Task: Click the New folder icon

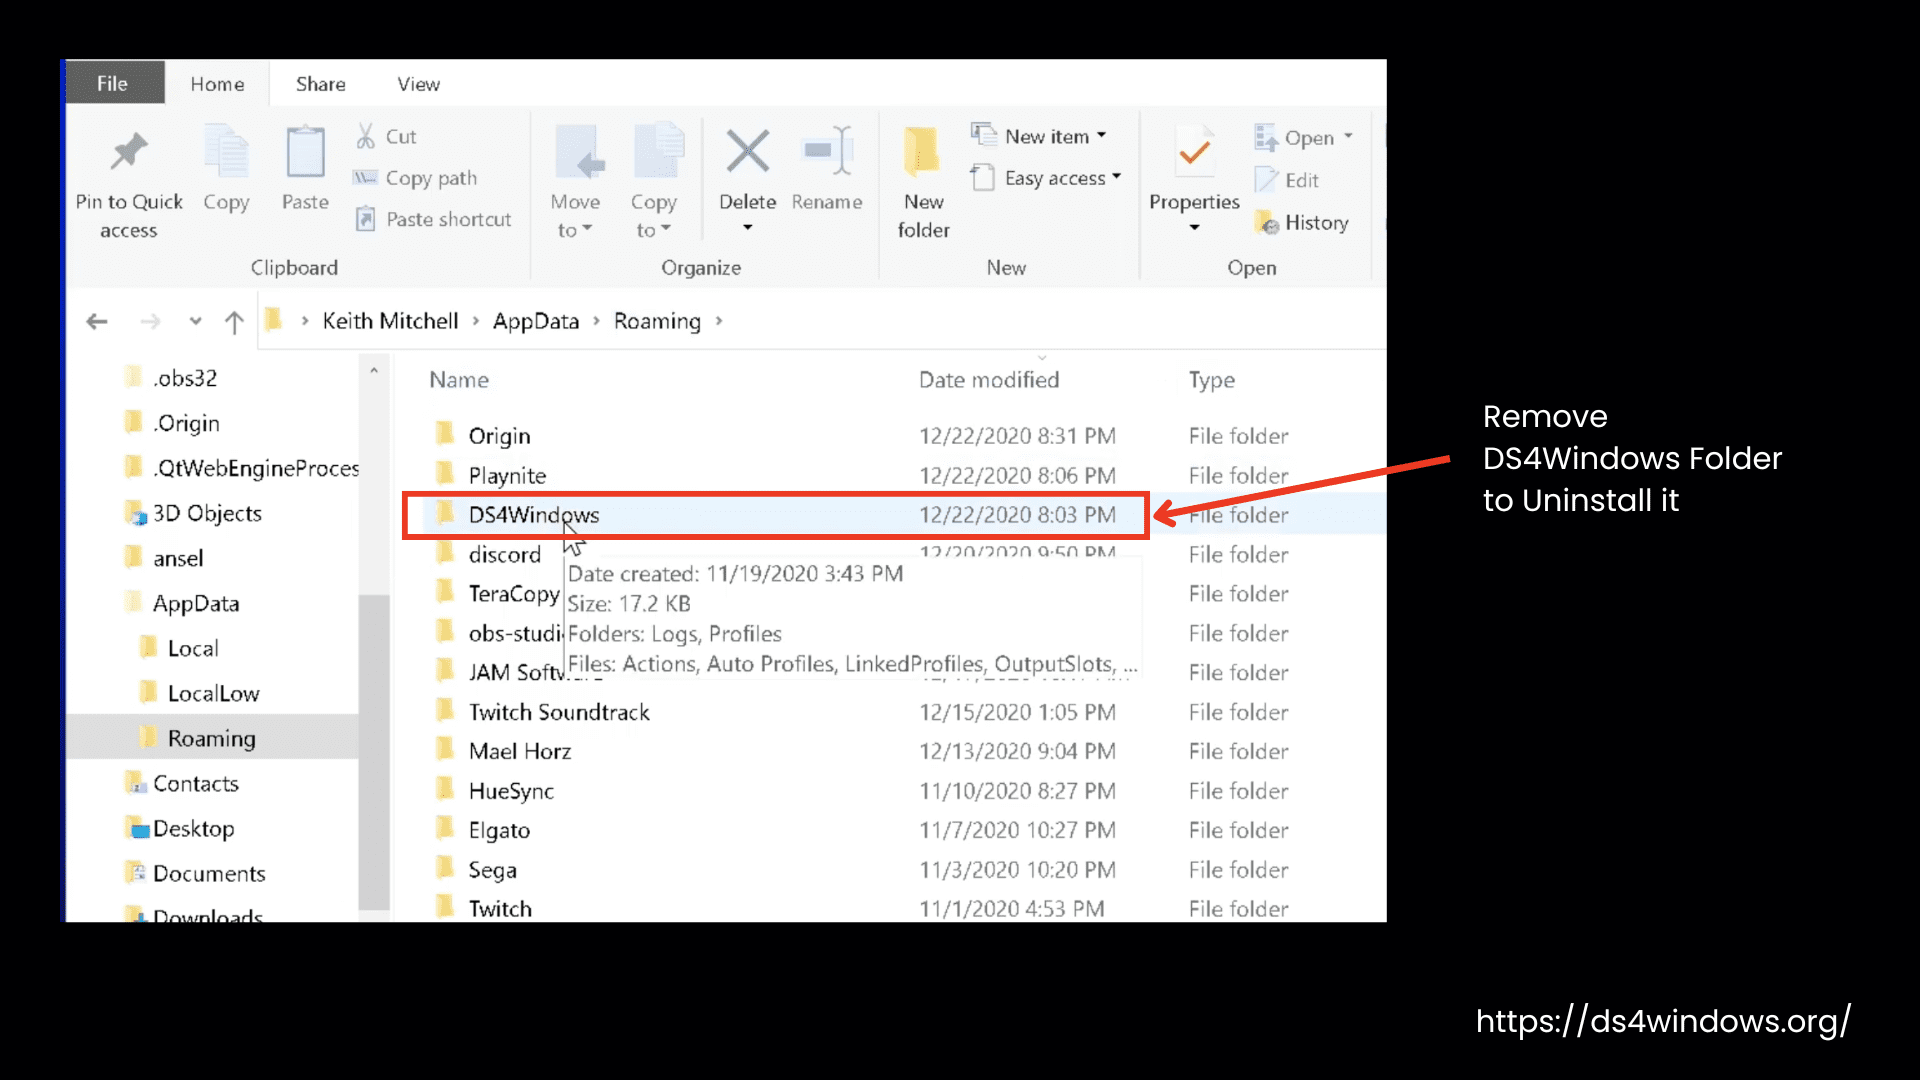Action: [x=922, y=152]
